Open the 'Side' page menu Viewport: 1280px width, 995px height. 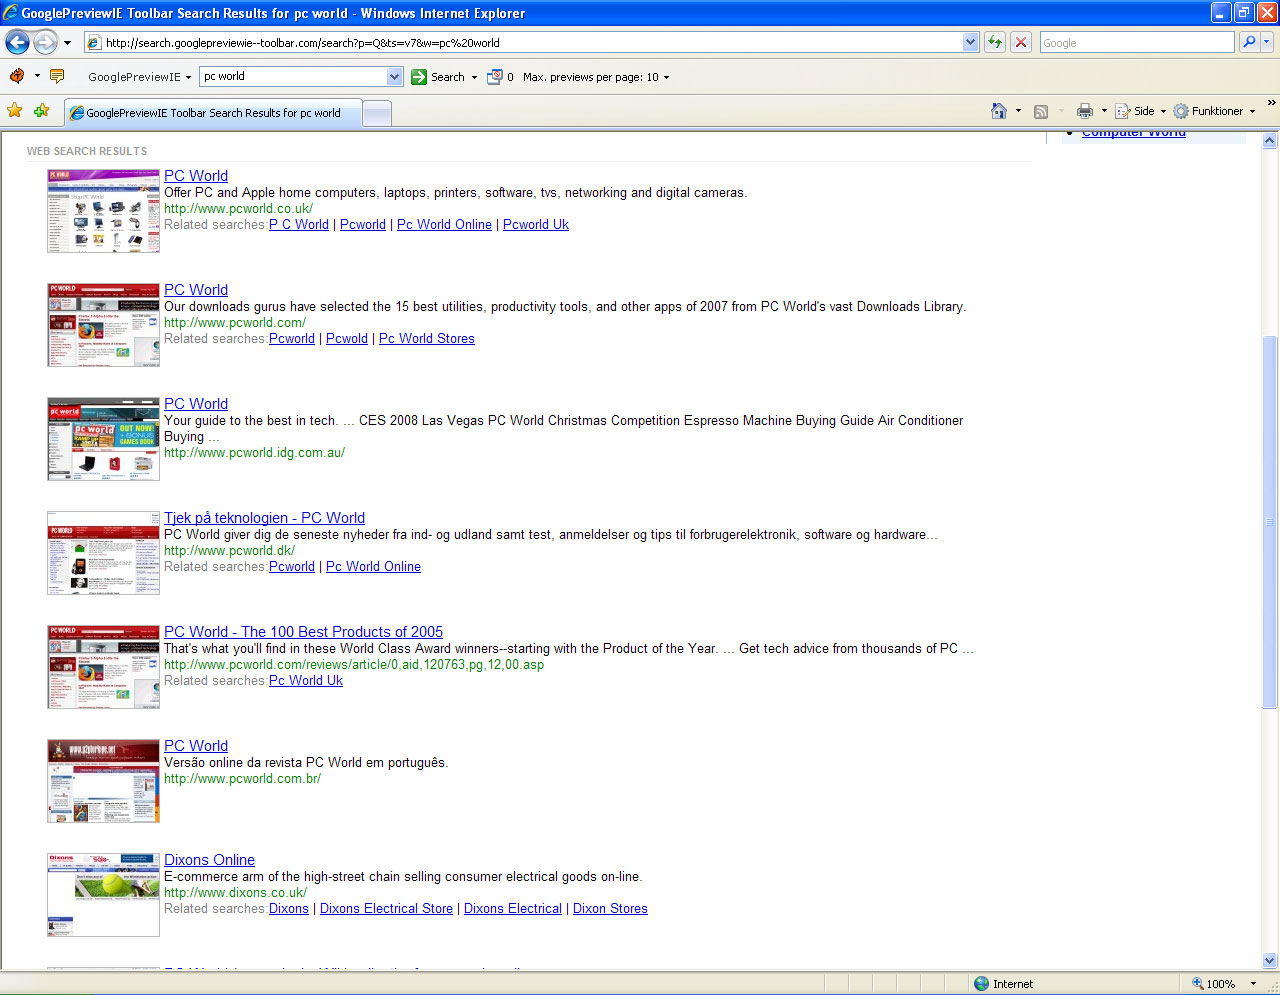coord(1141,111)
